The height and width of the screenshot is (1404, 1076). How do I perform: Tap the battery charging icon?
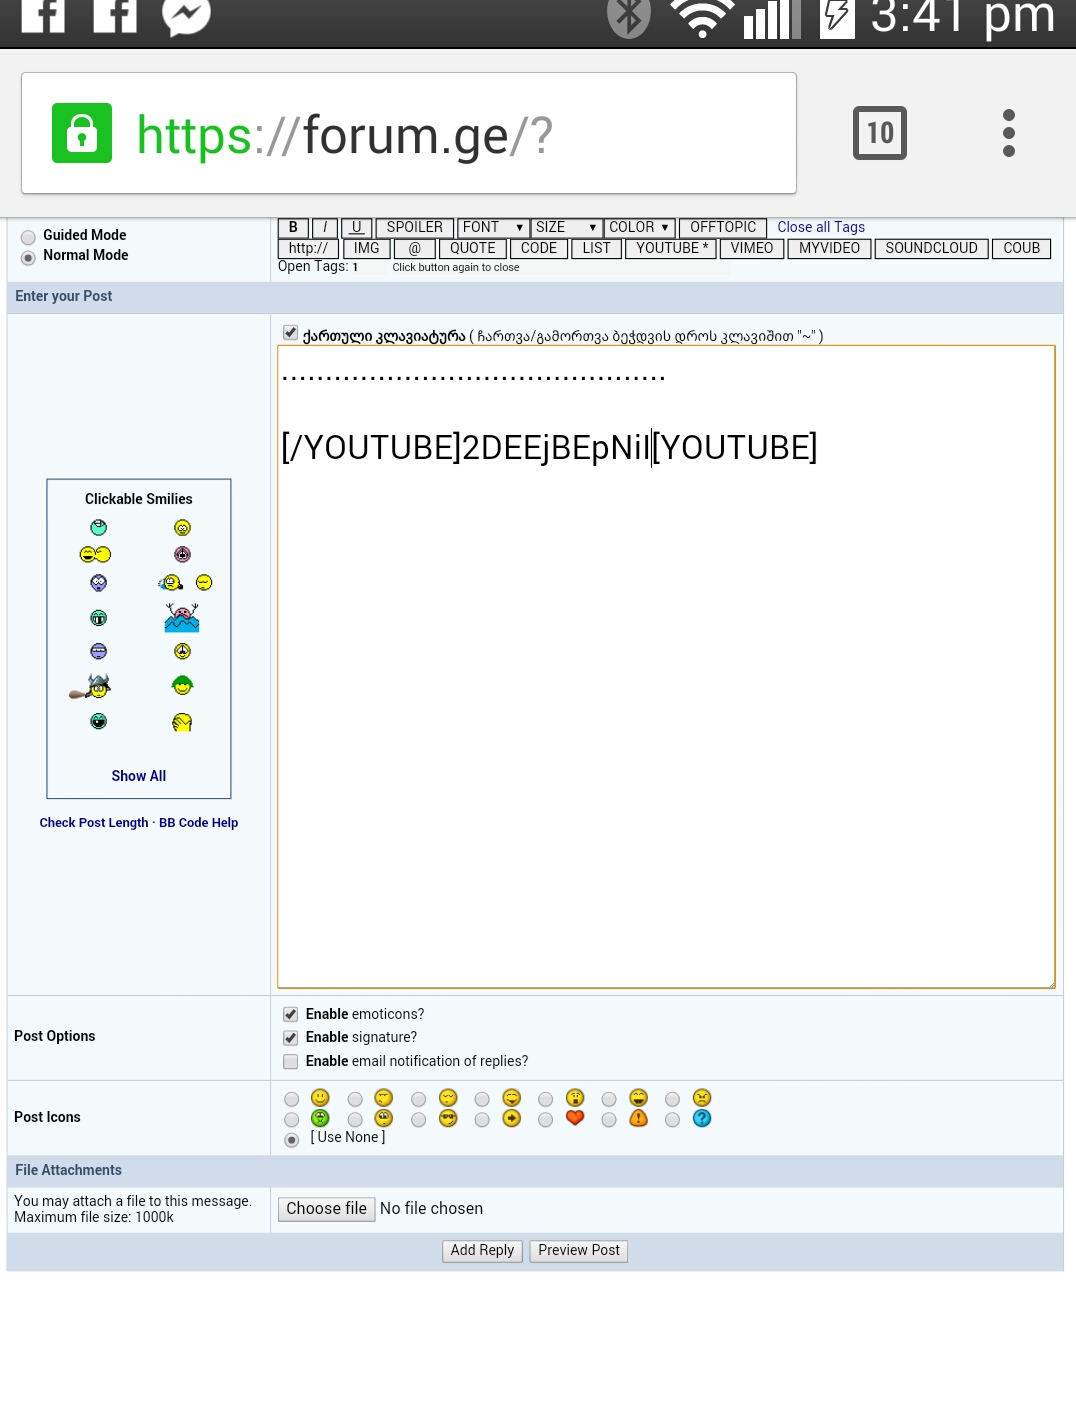point(837,17)
